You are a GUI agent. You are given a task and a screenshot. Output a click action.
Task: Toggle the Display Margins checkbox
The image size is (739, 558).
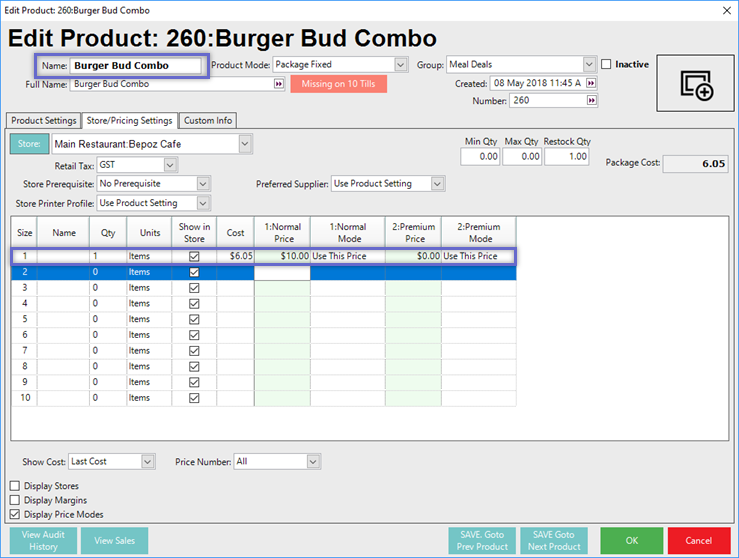15,500
